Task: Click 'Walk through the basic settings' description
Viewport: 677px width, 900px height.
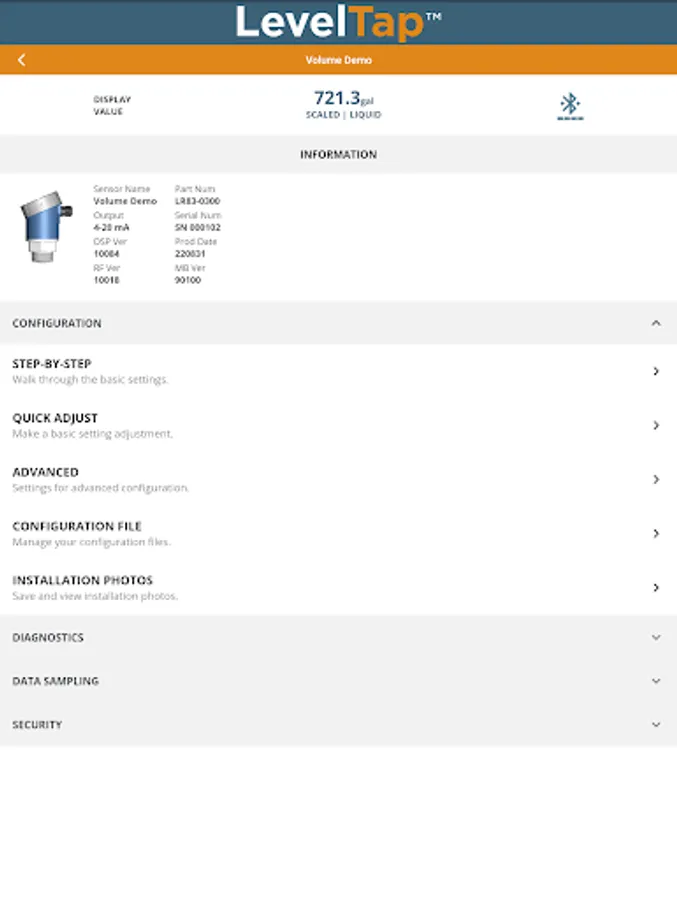Action: (x=90, y=379)
